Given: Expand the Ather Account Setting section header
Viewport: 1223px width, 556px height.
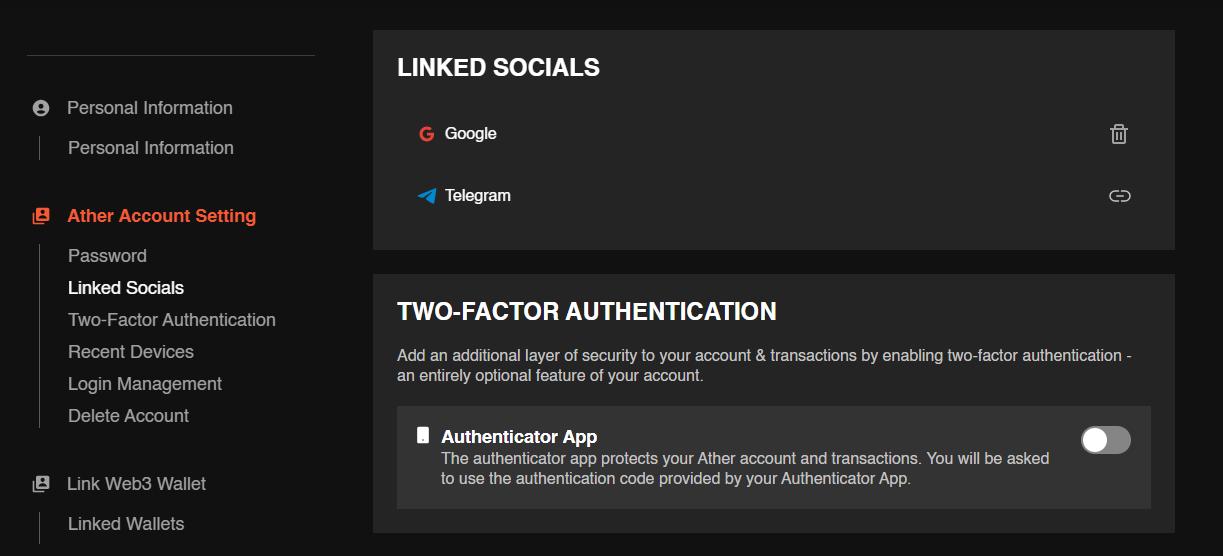Looking at the screenshot, I should click(161, 216).
